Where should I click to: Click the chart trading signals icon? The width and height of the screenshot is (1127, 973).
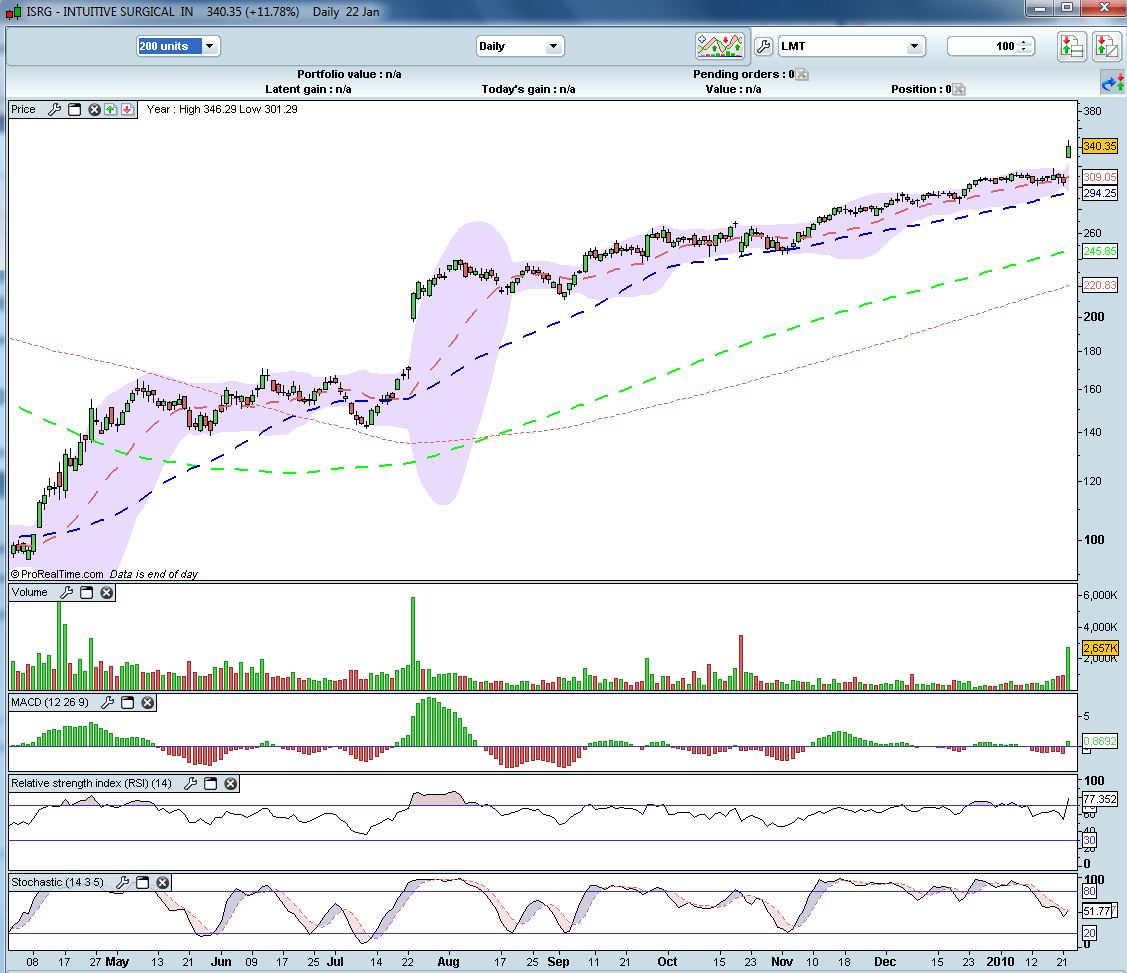(x=719, y=46)
